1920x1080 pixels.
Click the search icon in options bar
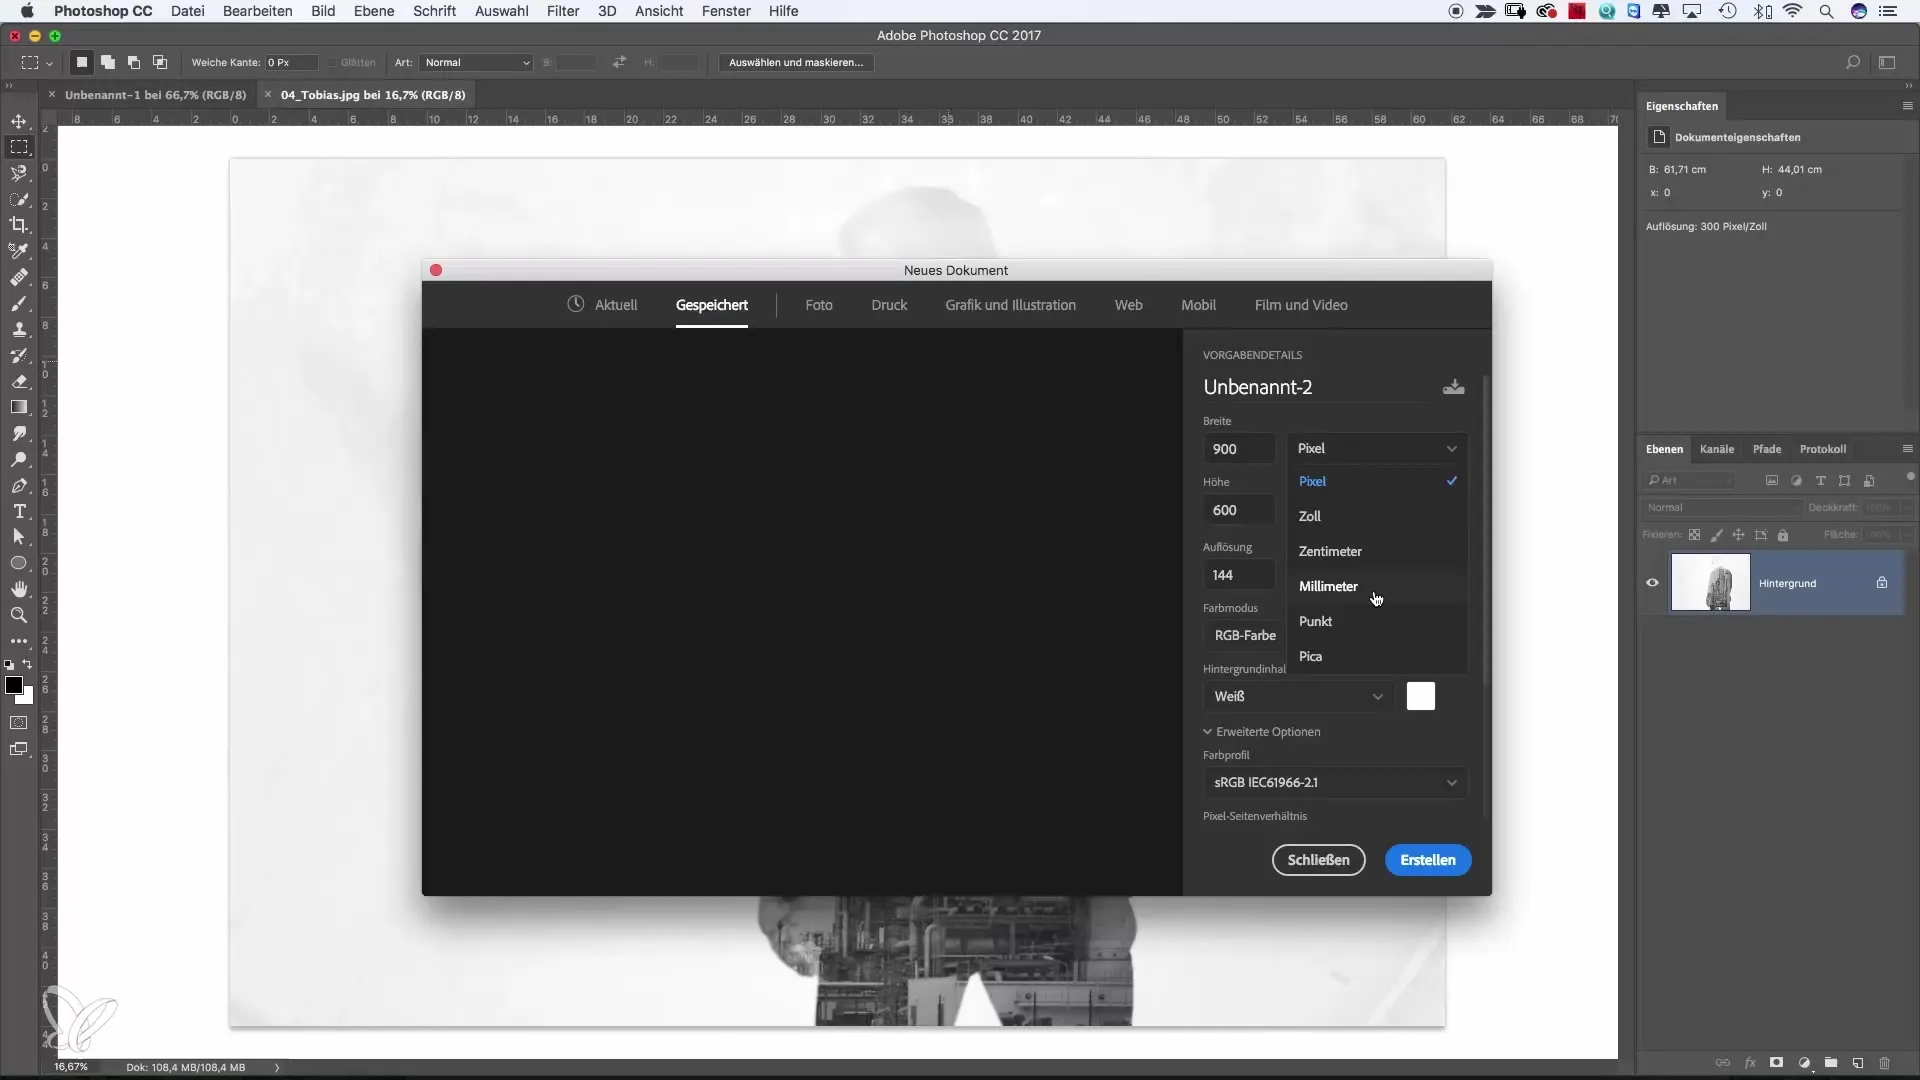1853,62
